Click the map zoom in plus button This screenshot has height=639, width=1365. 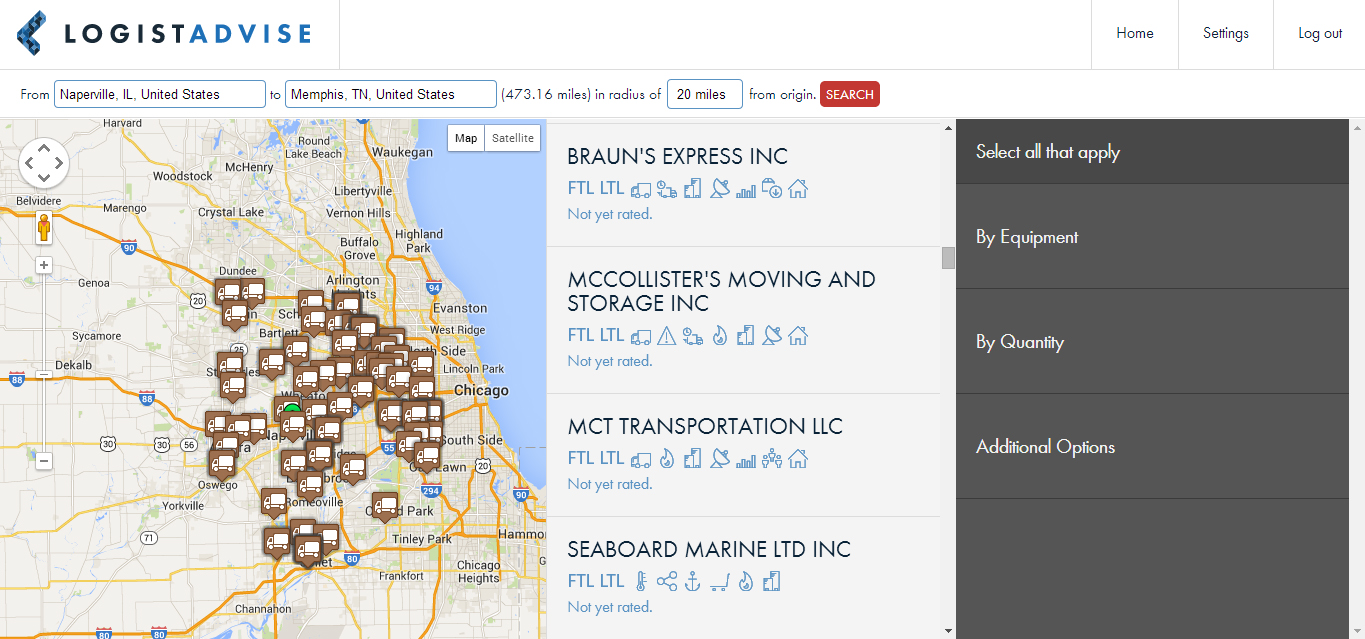[44, 265]
